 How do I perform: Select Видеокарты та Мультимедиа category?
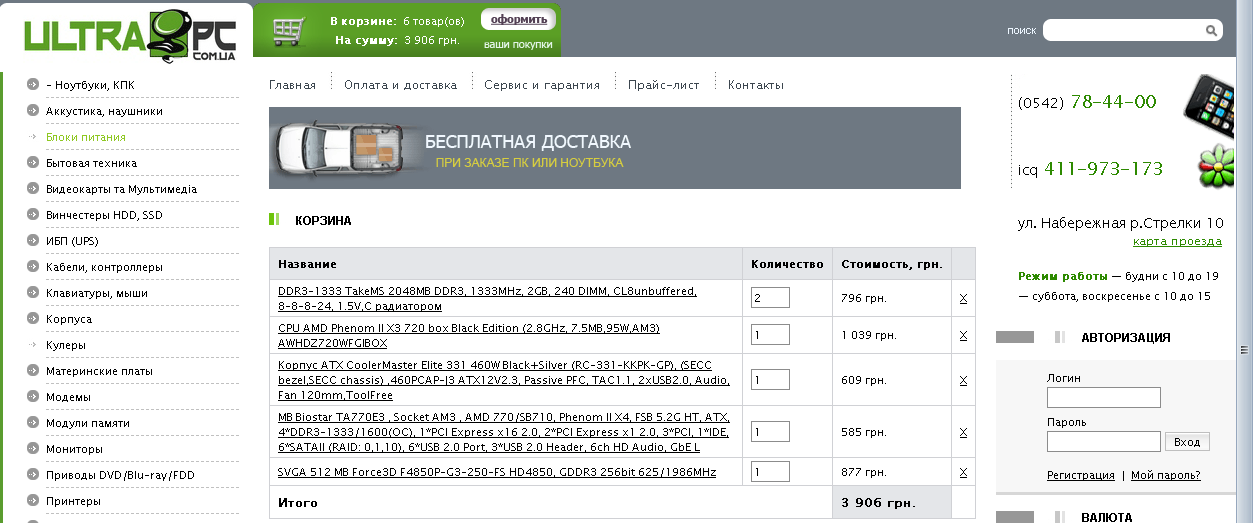121,189
